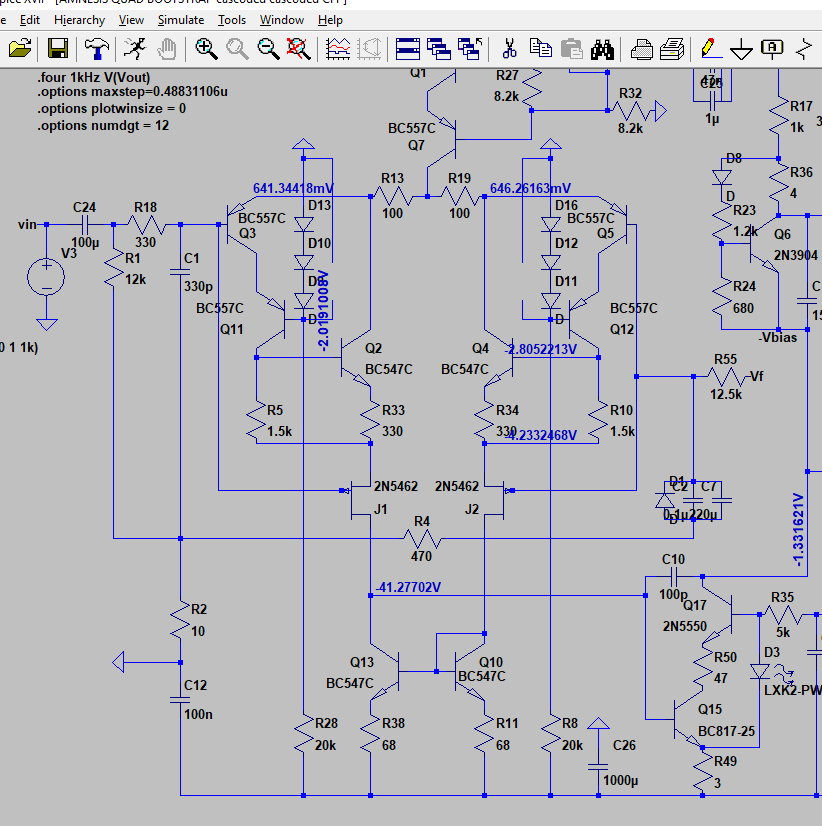
Task: Tile windows horizontally using toolbar icon
Action: click(407, 49)
